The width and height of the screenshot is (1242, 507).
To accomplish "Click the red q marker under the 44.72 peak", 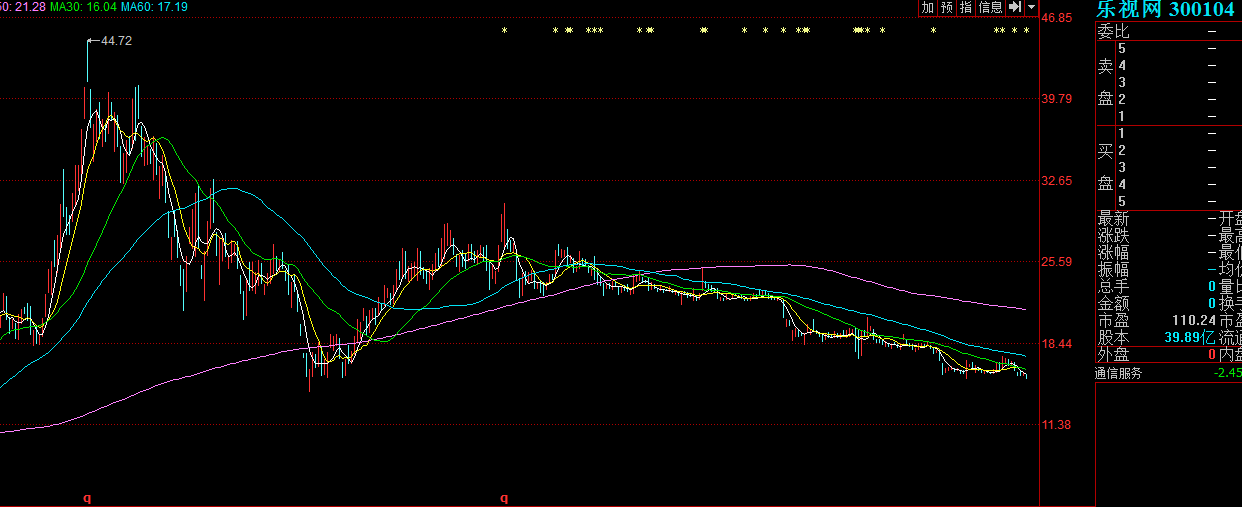I will 87,497.
